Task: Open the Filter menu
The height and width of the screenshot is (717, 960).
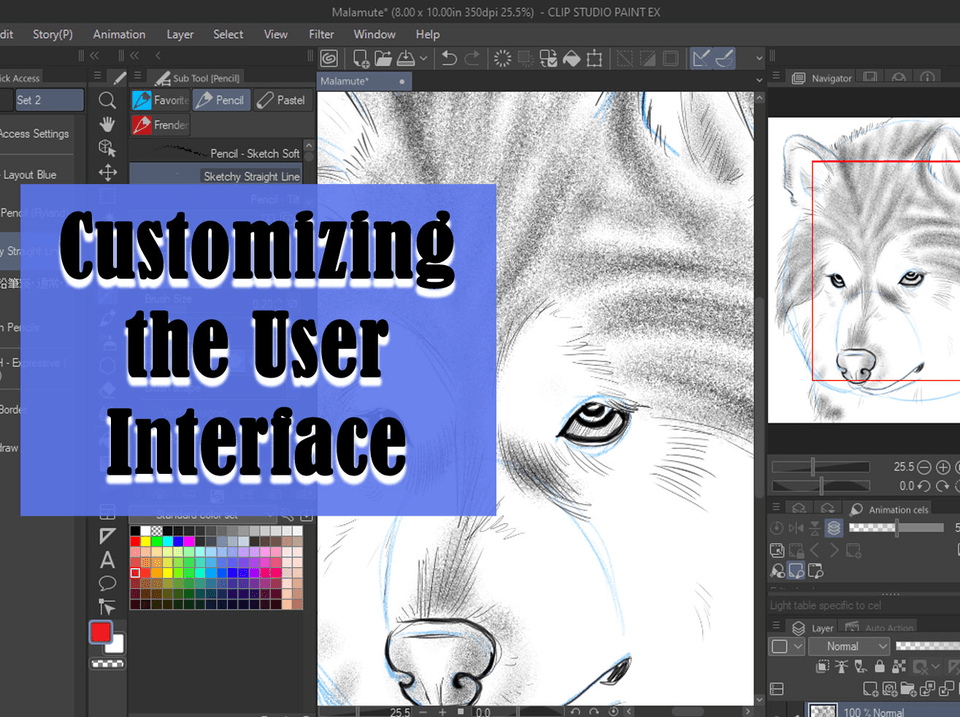Action: tap(321, 34)
